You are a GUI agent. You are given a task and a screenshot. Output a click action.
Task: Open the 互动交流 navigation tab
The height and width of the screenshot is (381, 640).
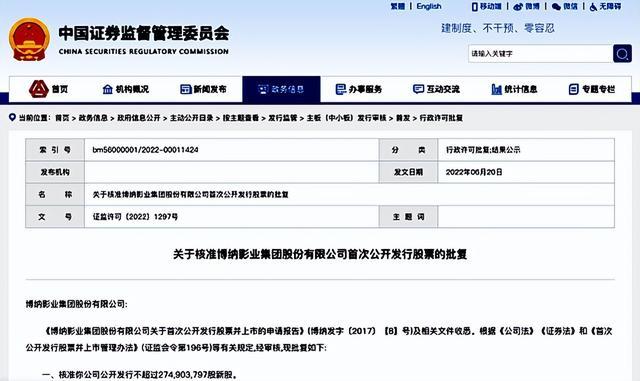pyautogui.click(x=436, y=89)
